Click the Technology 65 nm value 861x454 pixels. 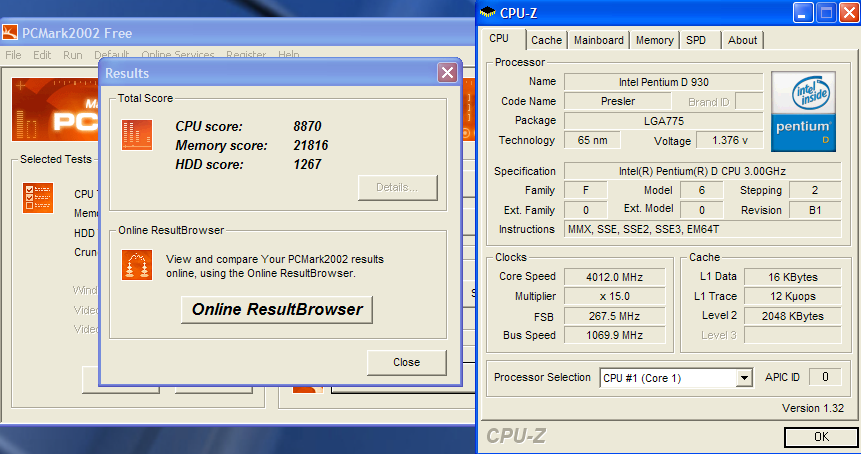tap(592, 140)
